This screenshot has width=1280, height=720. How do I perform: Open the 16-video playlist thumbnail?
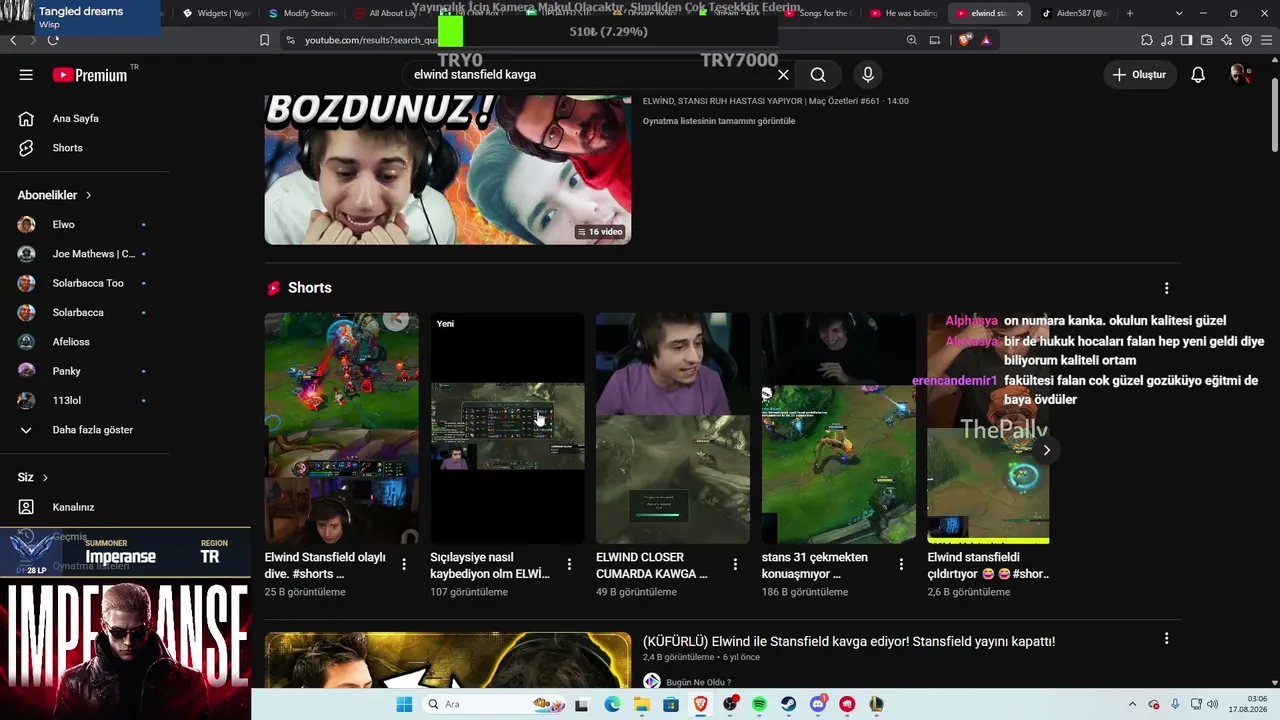[x=447, y=169]
